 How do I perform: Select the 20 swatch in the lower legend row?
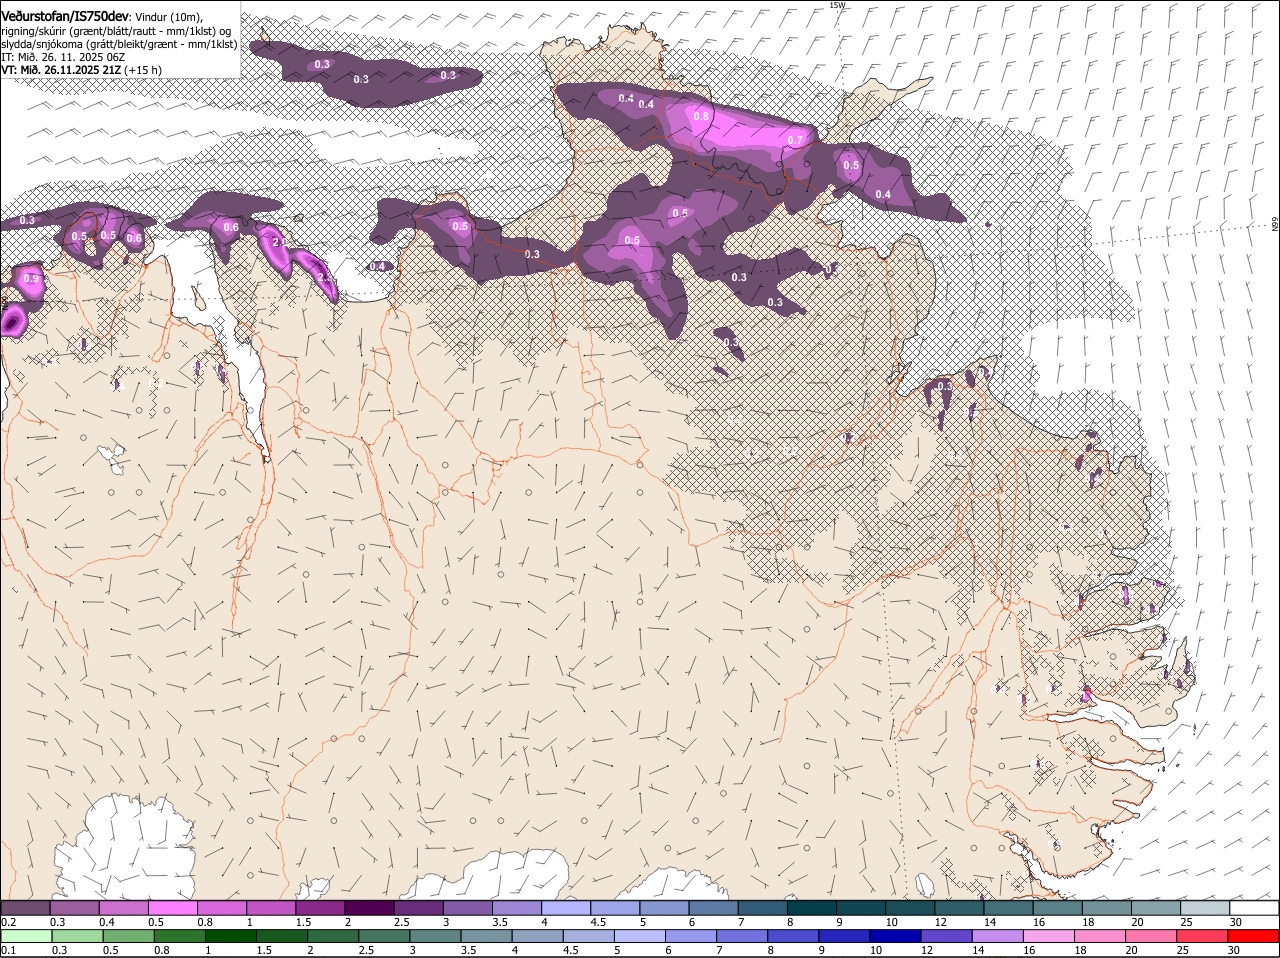tap(1150, 936)
